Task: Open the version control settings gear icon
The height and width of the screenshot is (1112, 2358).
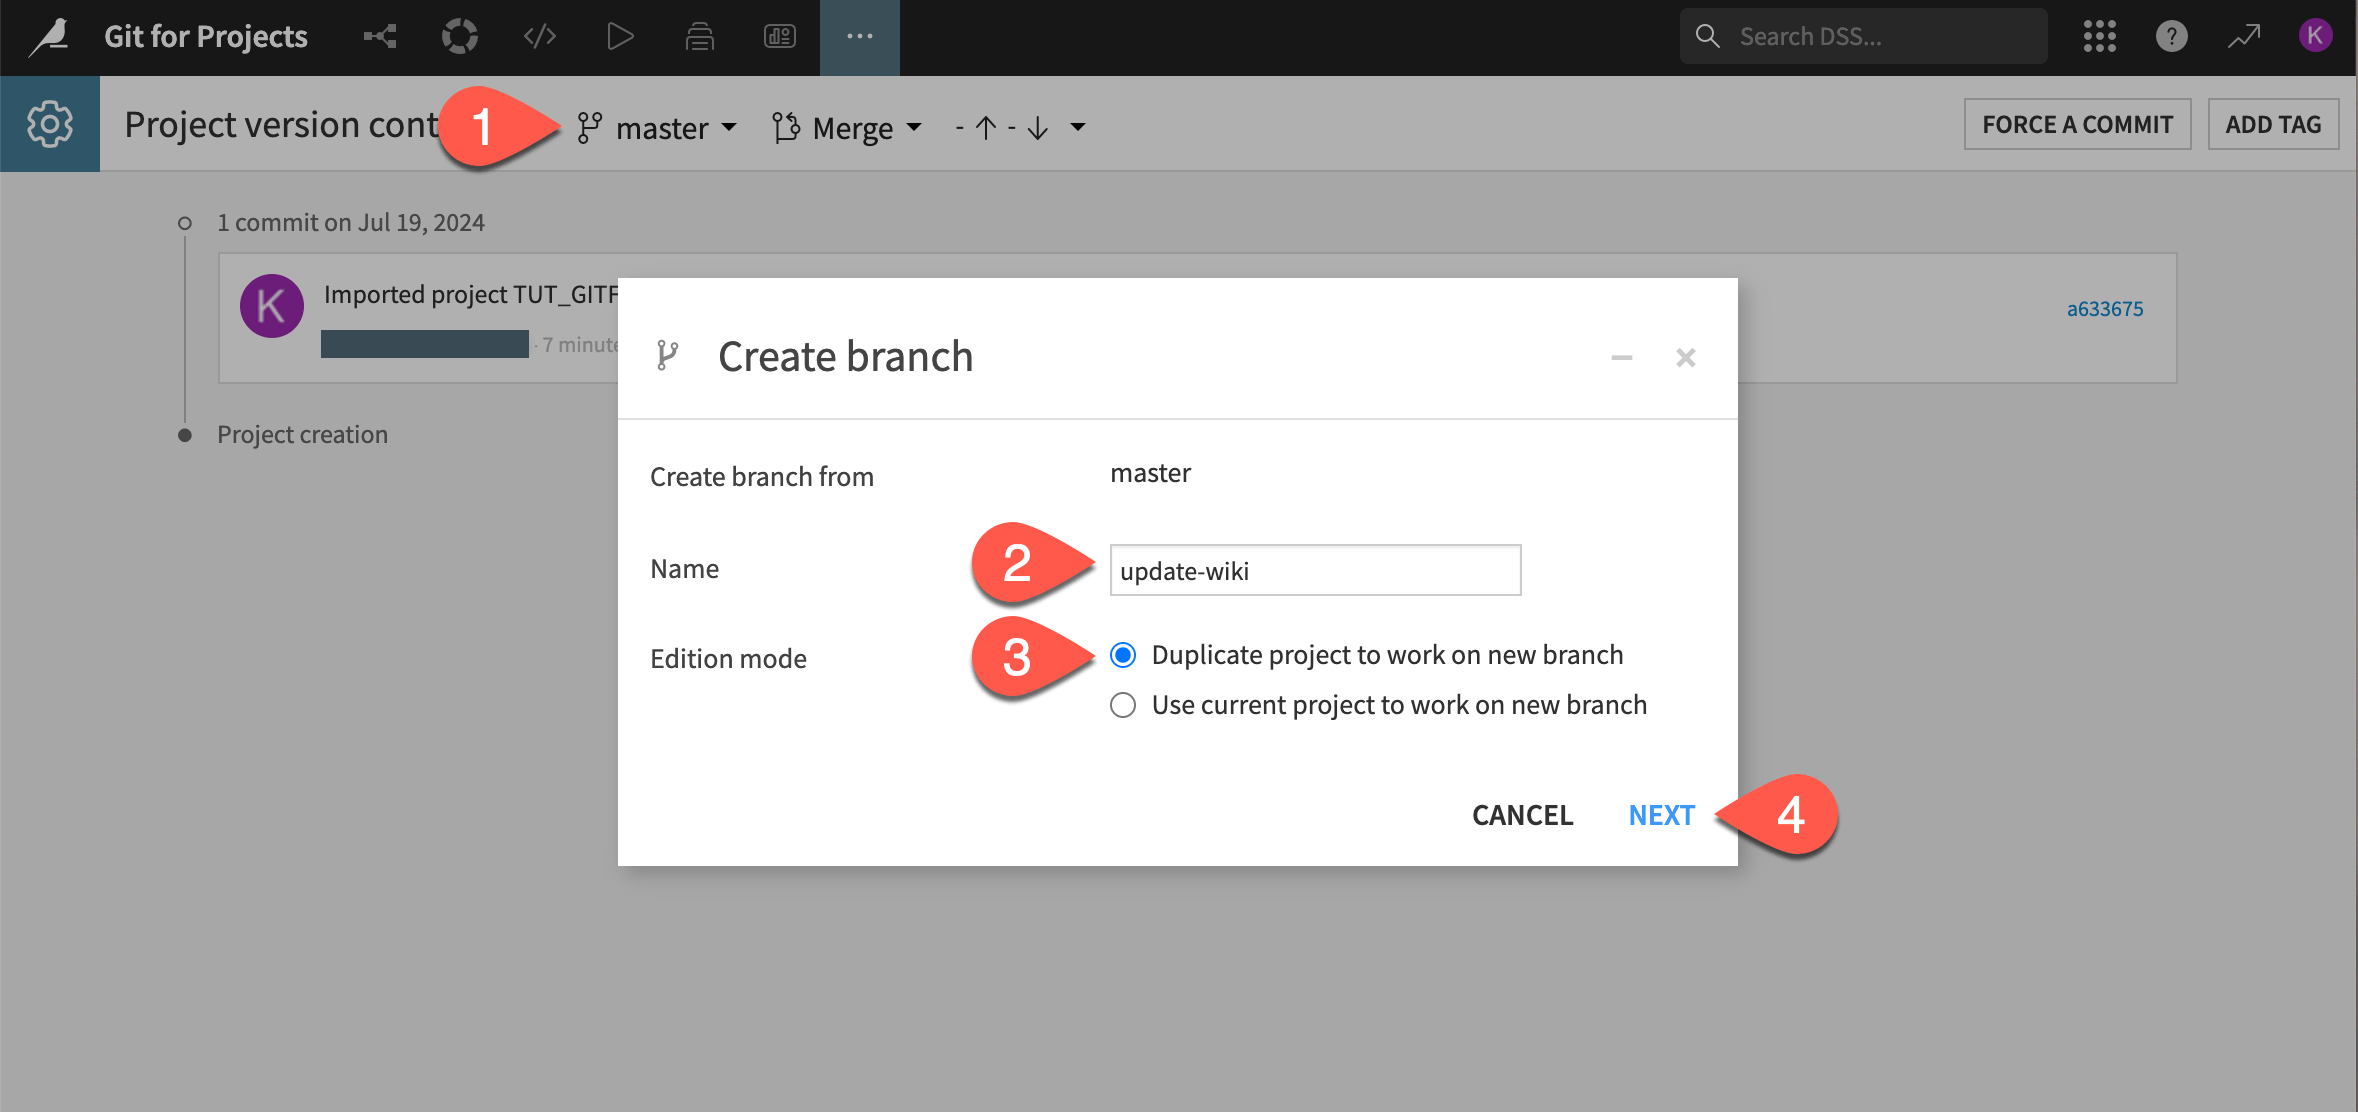Action: coord(50,123)
